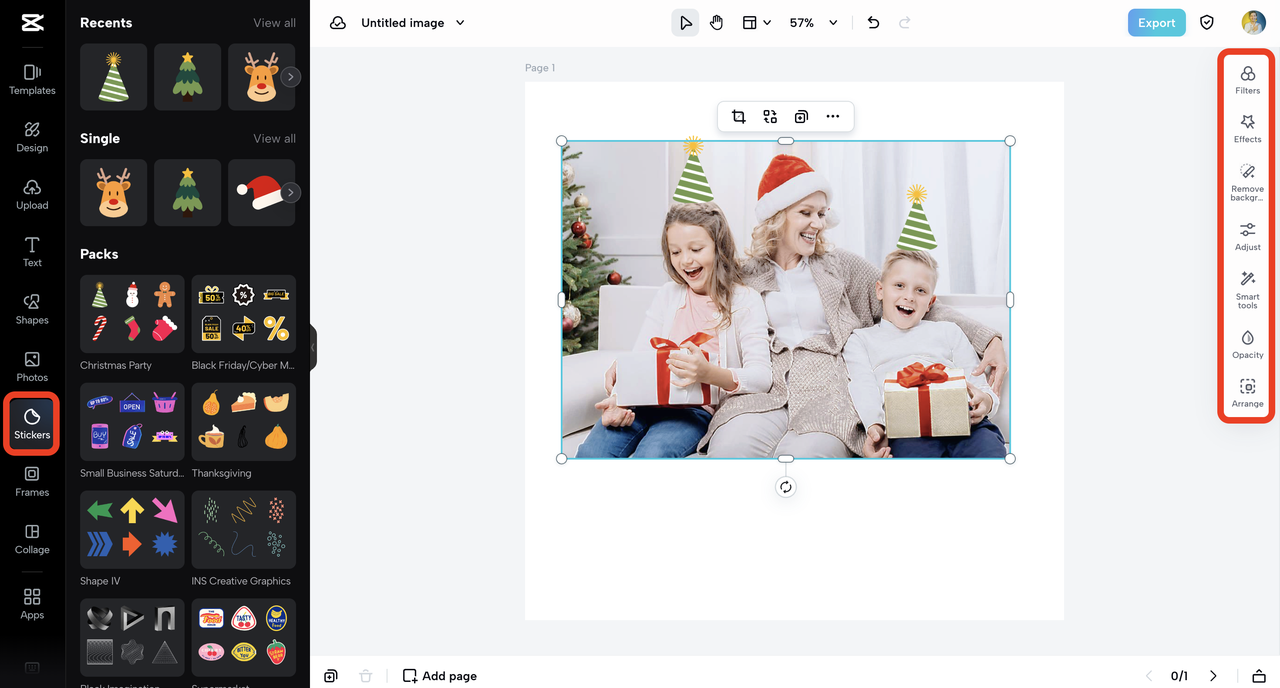
Task: Click the cloud save status icon
Action: 338,23
